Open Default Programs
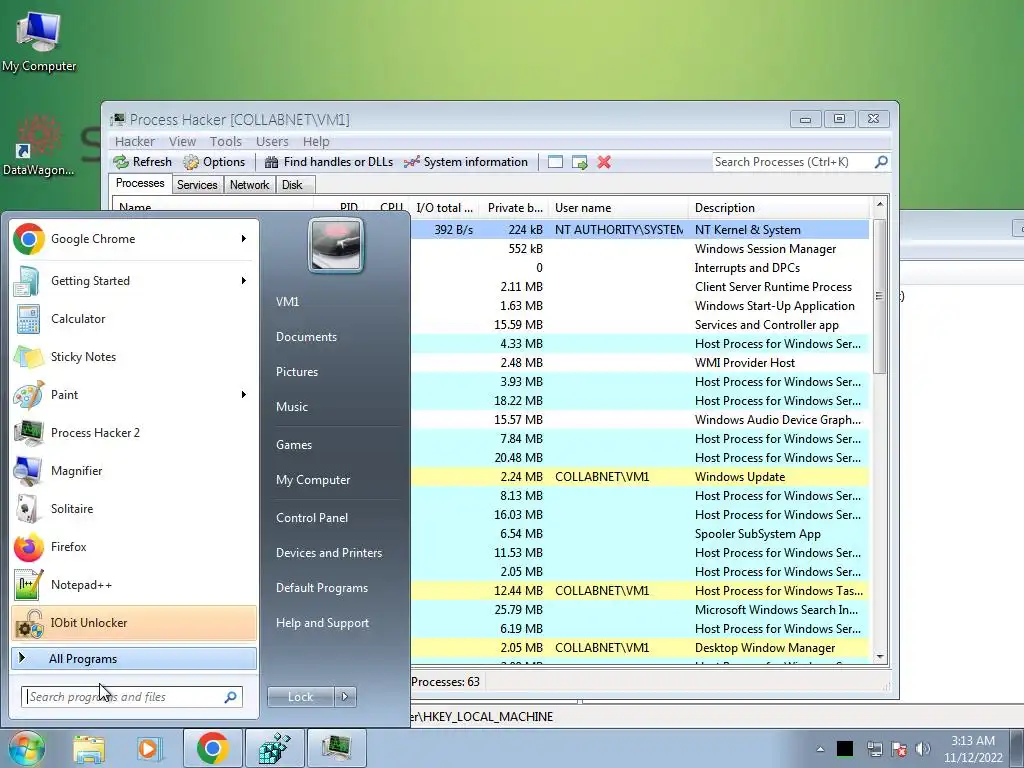This screenshot has height=768, width=1024. [x=321, y=588]
